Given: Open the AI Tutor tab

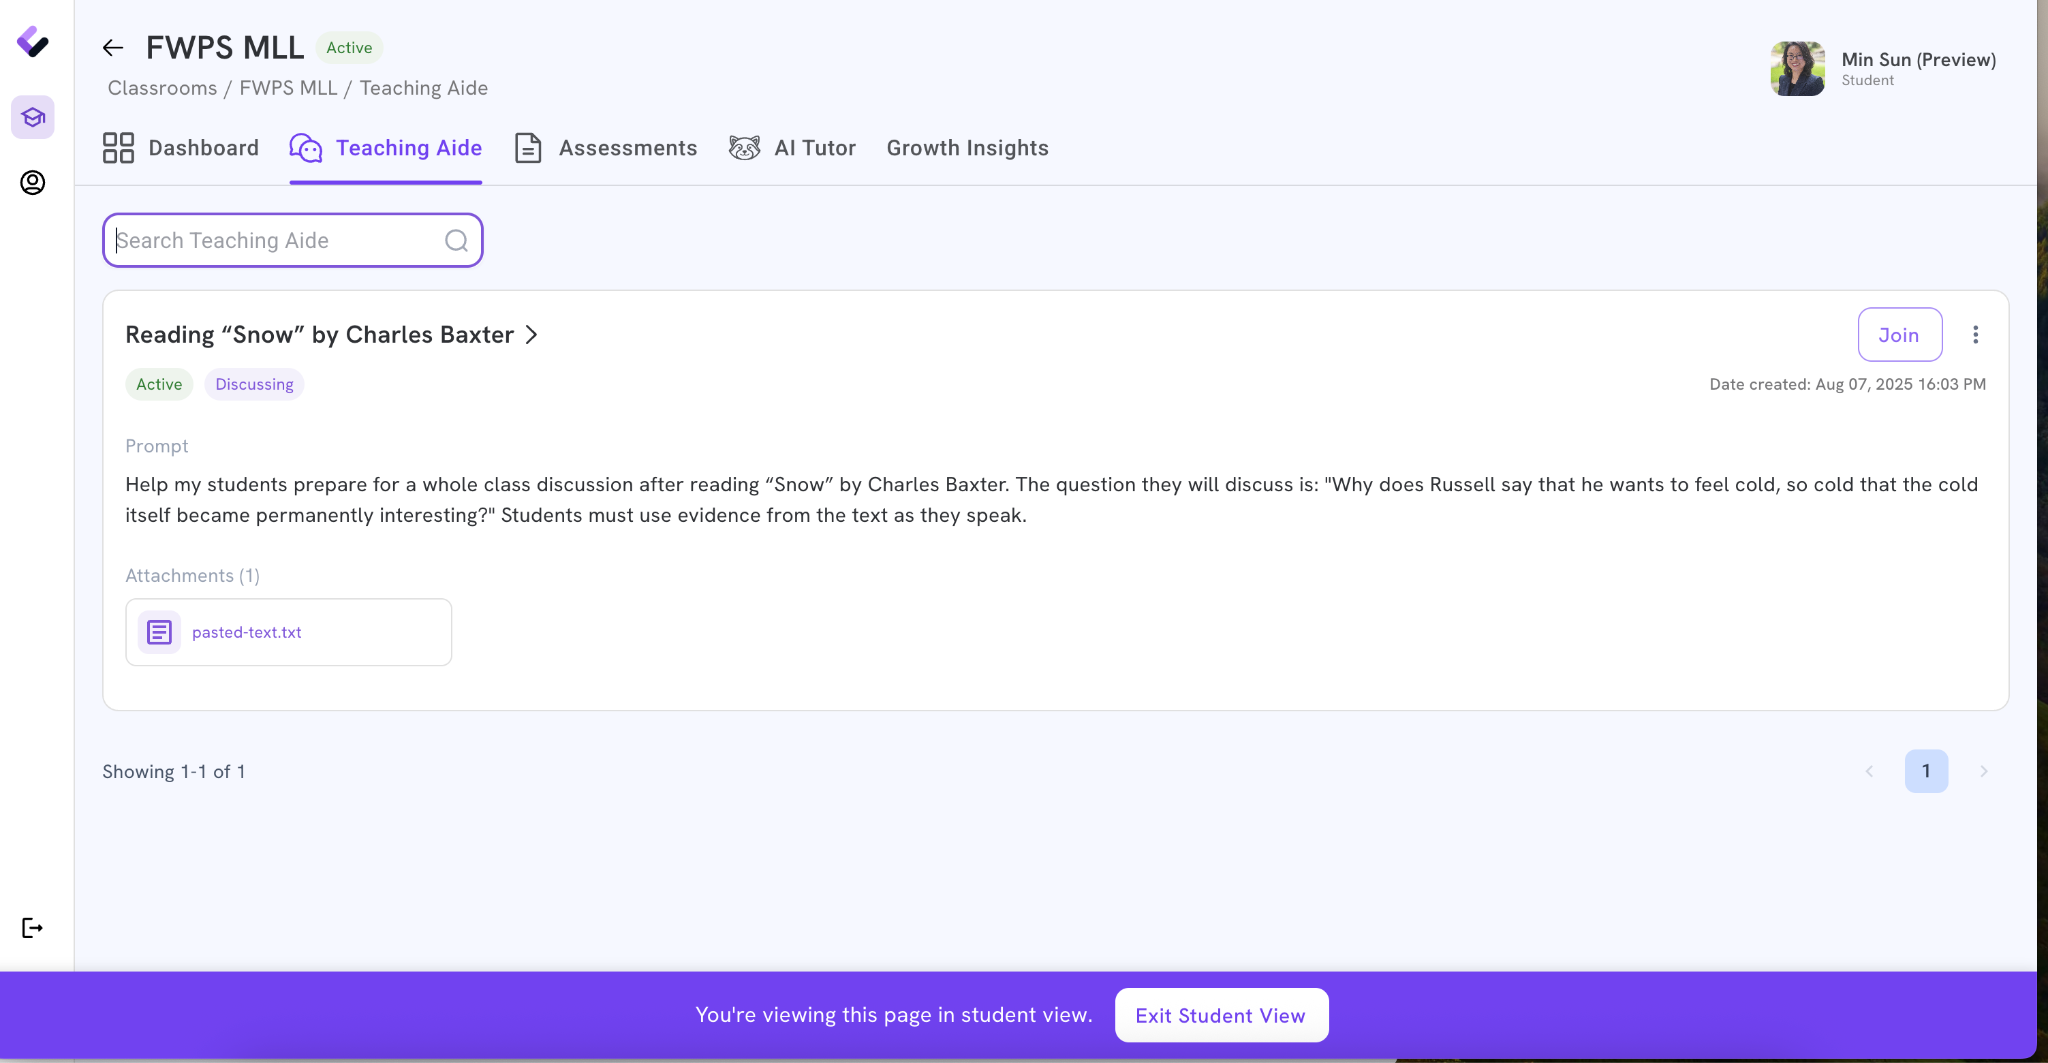Looking at the screenshot, I should coord(792,148).
